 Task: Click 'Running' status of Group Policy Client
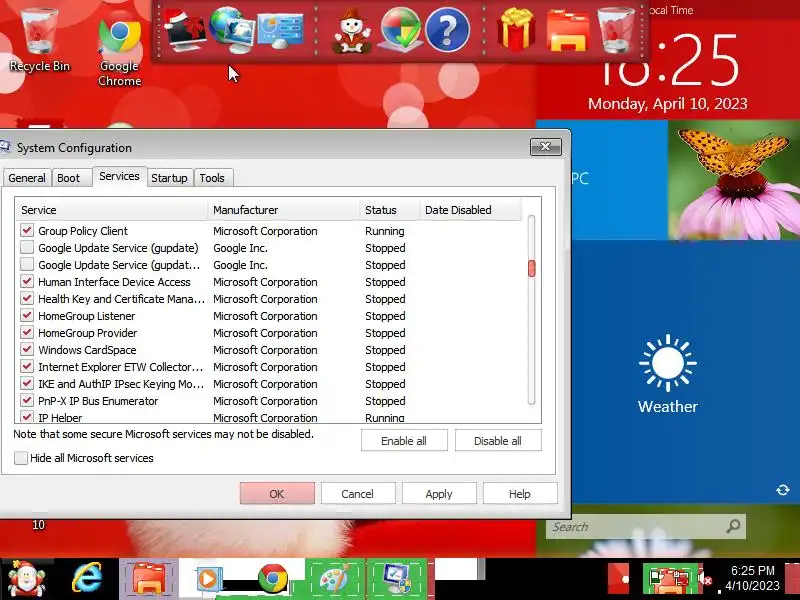(x=385, y=231)
